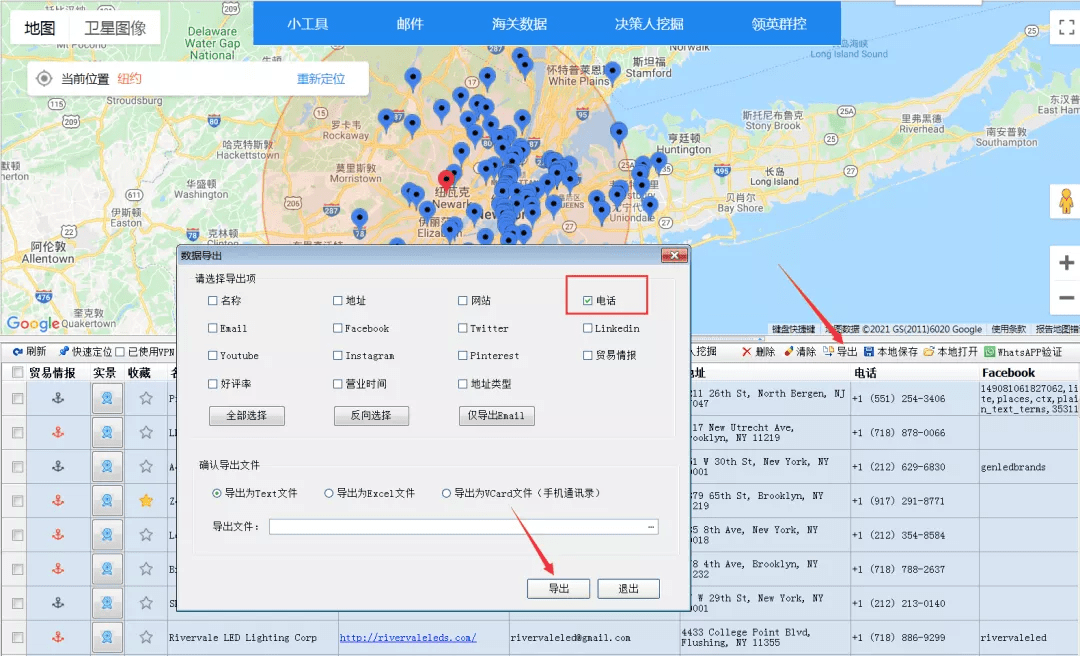Click the 反向选择 button

pyautogui.click(x=371, y=416)
